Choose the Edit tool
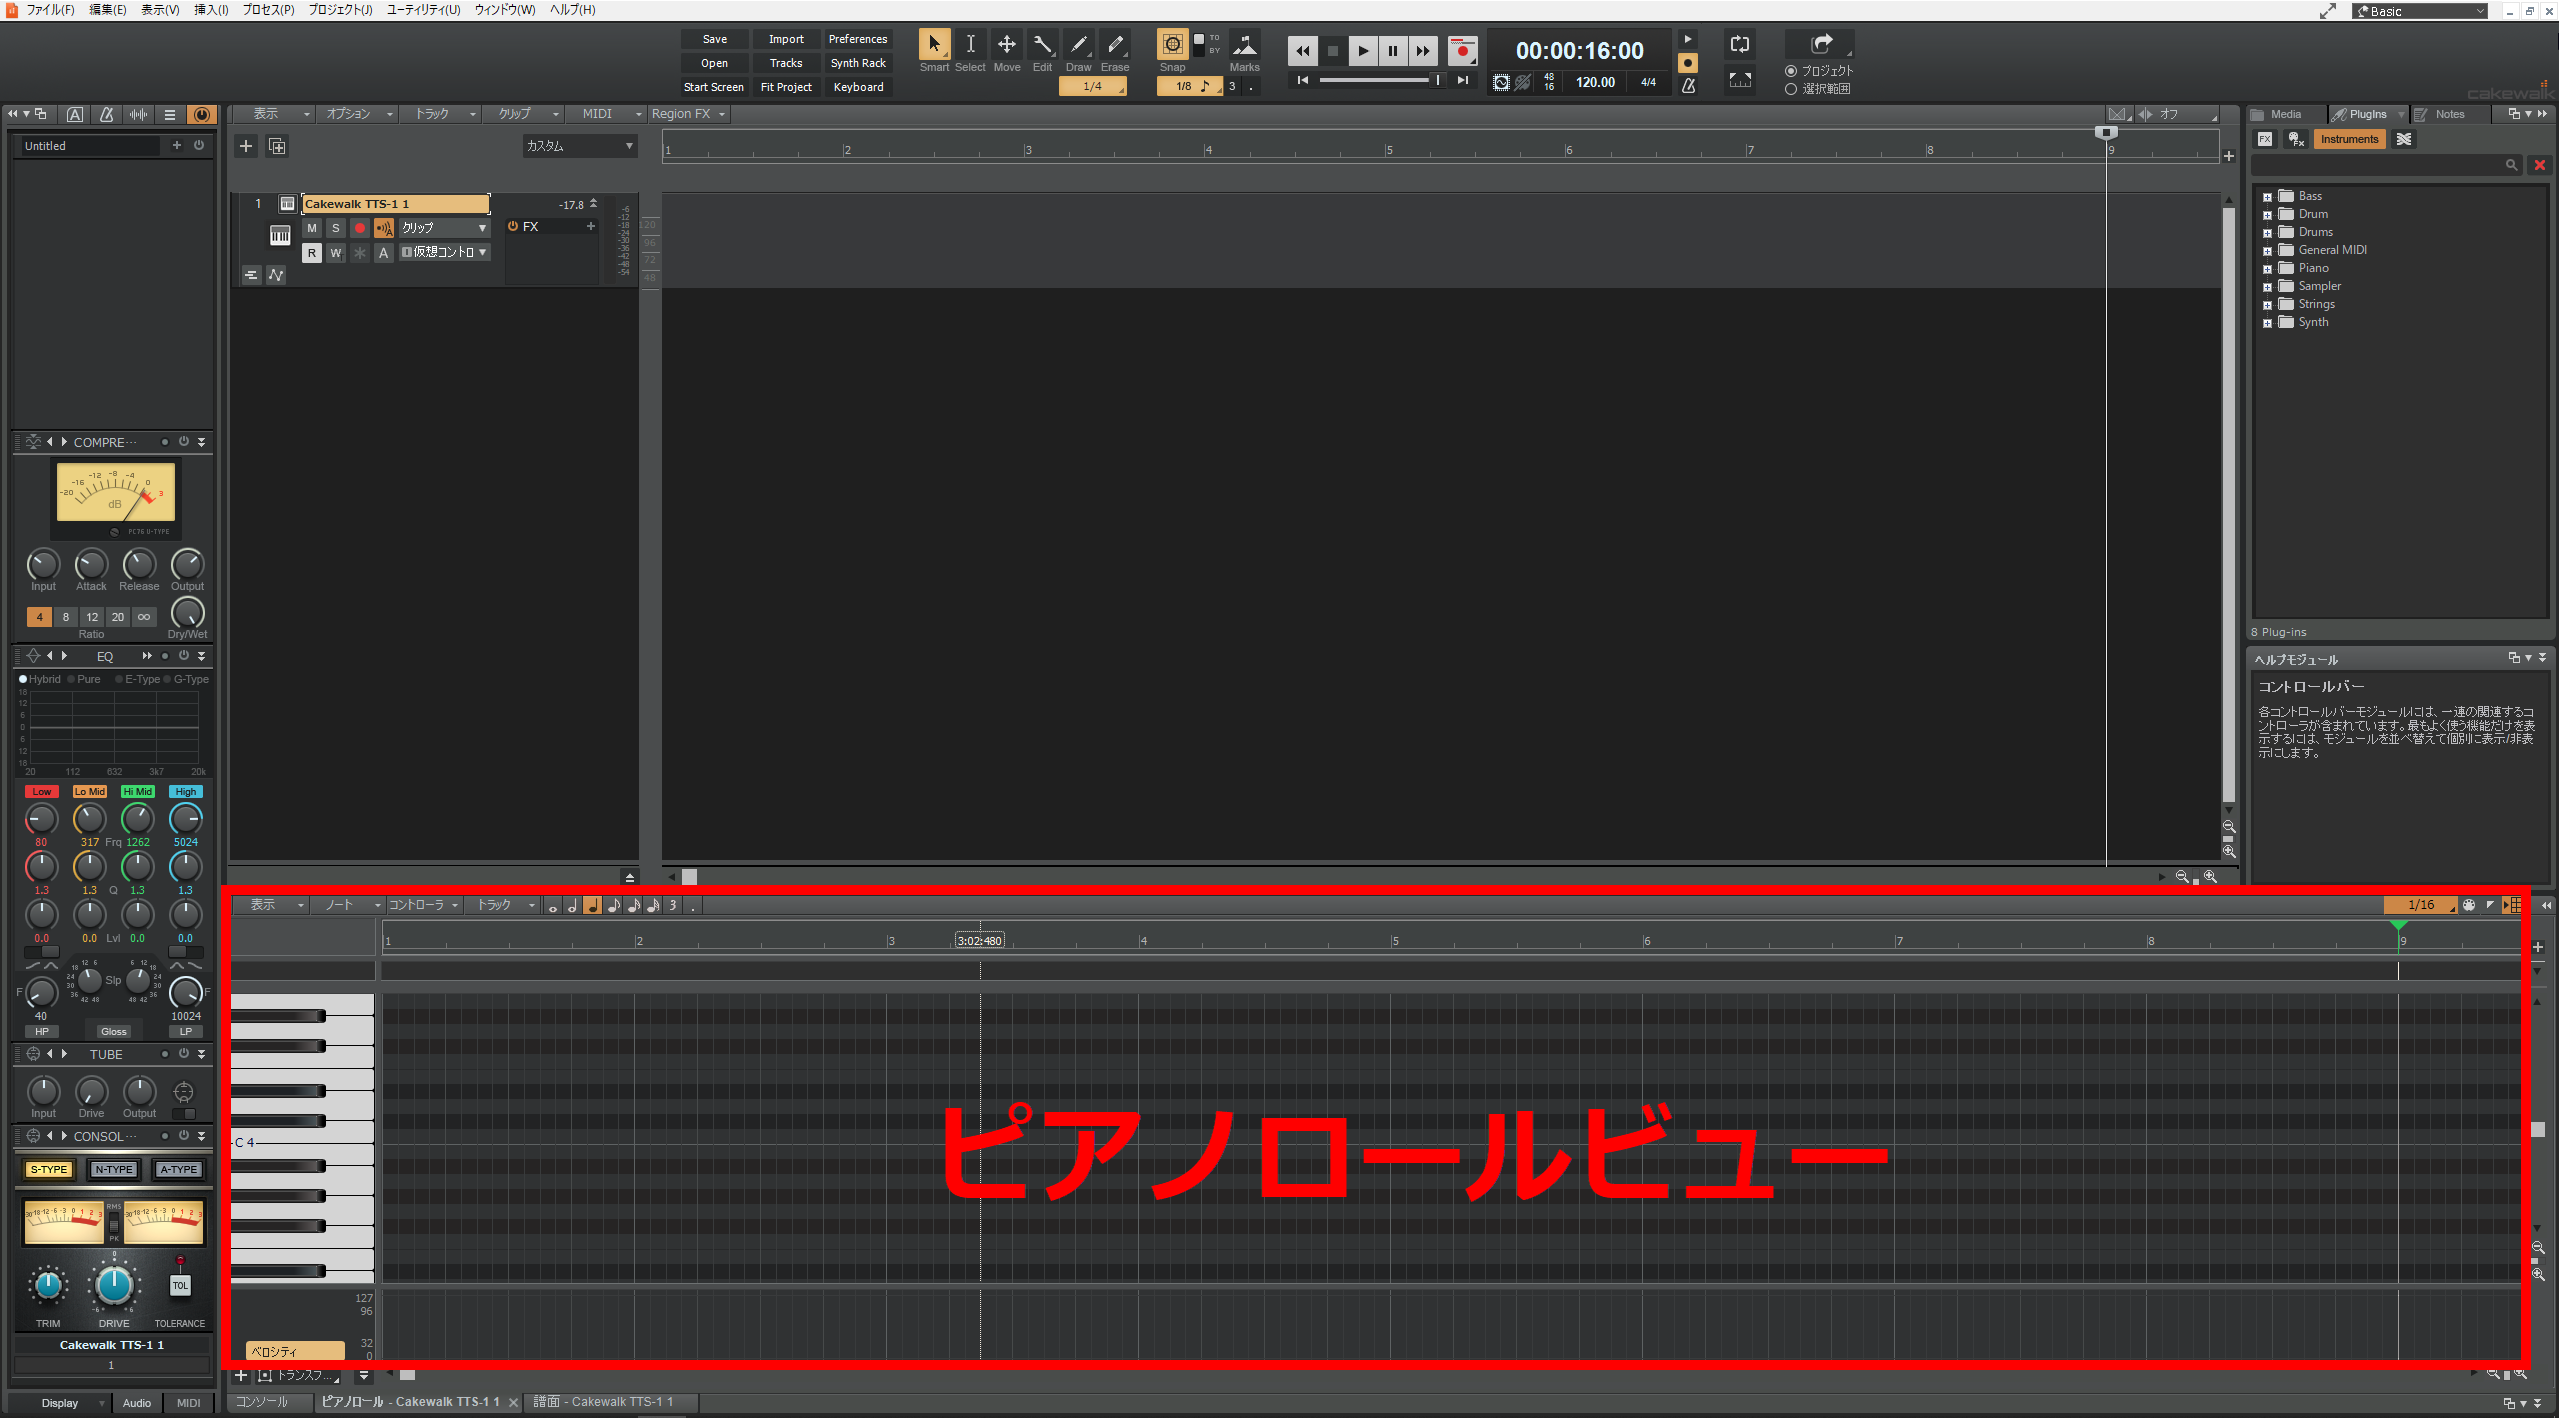 pyautogui.click(x=1042, y=44)
